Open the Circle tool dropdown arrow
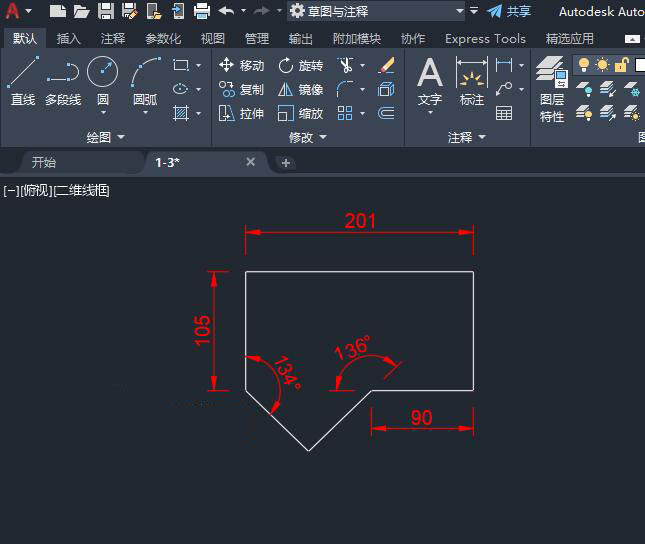The image size is (645, 544). [x=103, y=112]
